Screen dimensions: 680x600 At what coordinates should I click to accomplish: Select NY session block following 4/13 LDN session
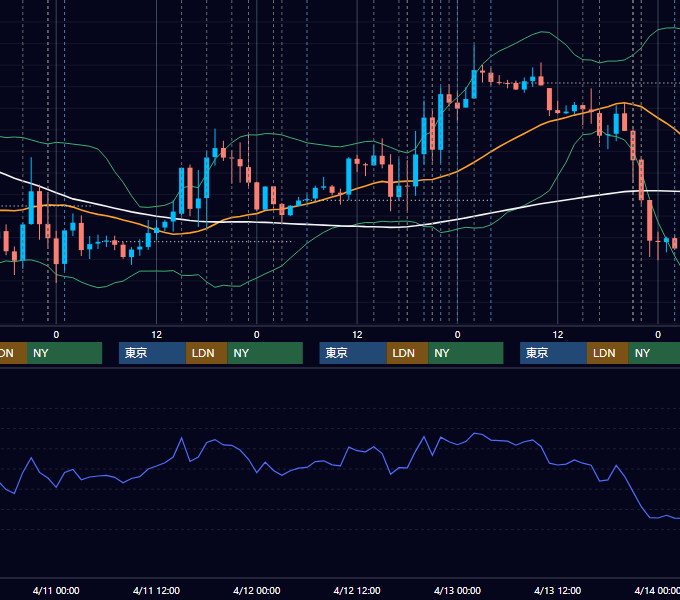click(654, 353)
